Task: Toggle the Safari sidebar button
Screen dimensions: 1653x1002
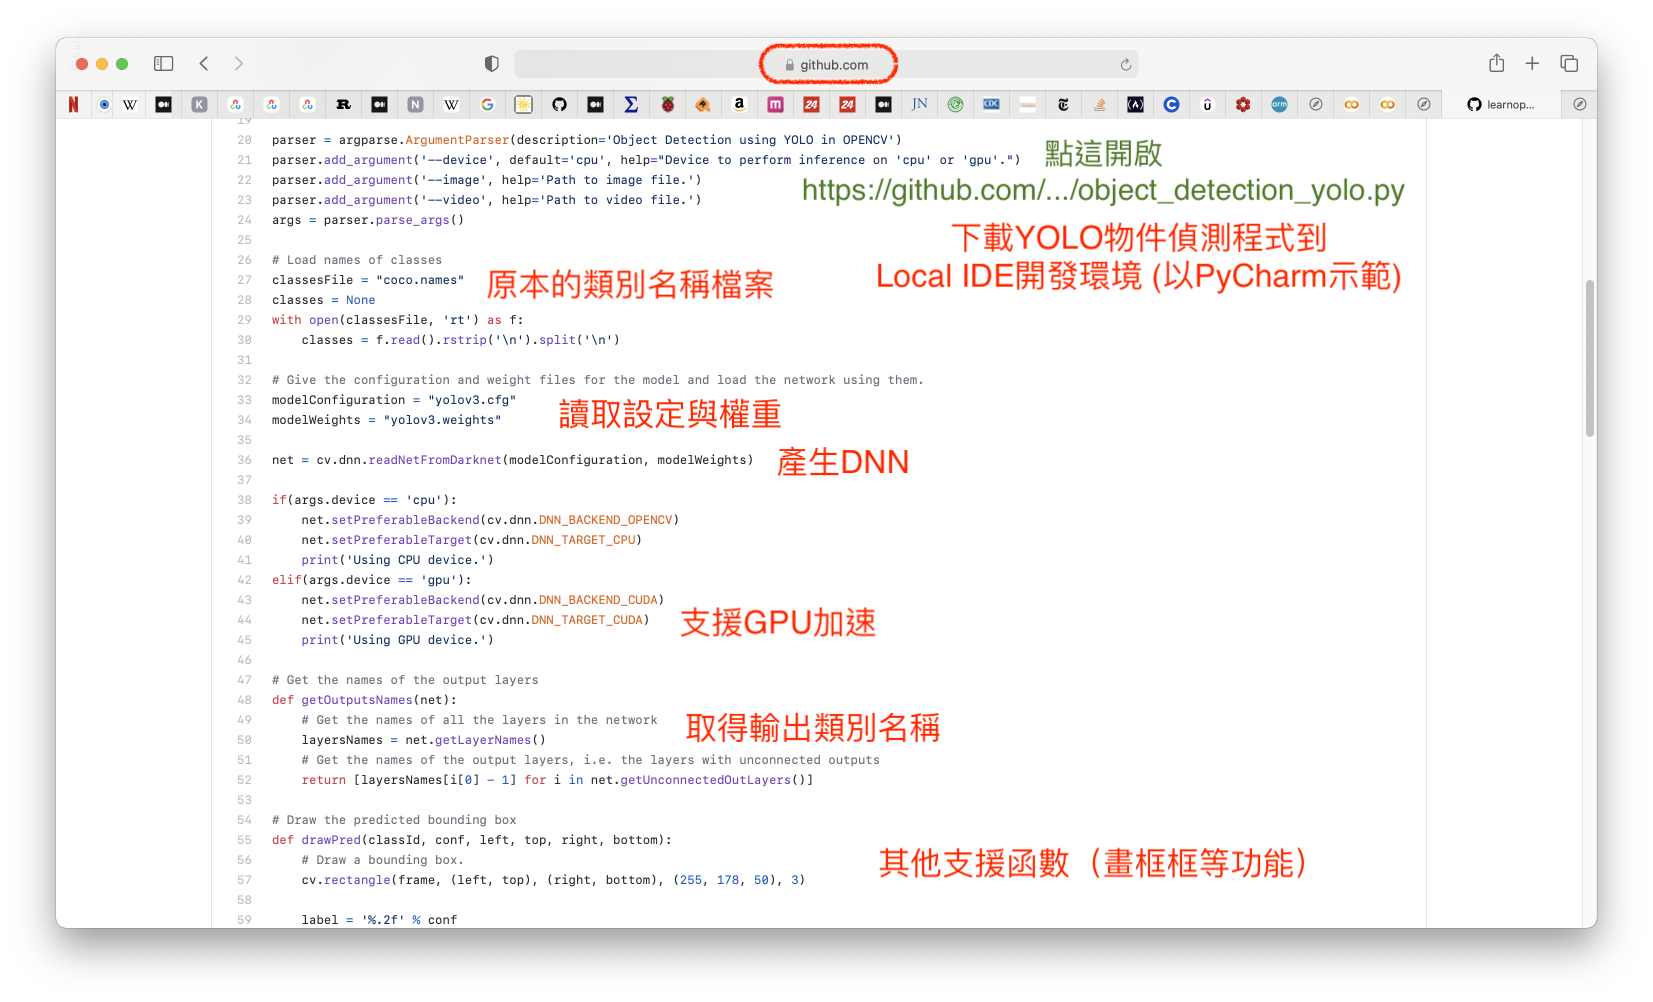Action: coord(164,64)
